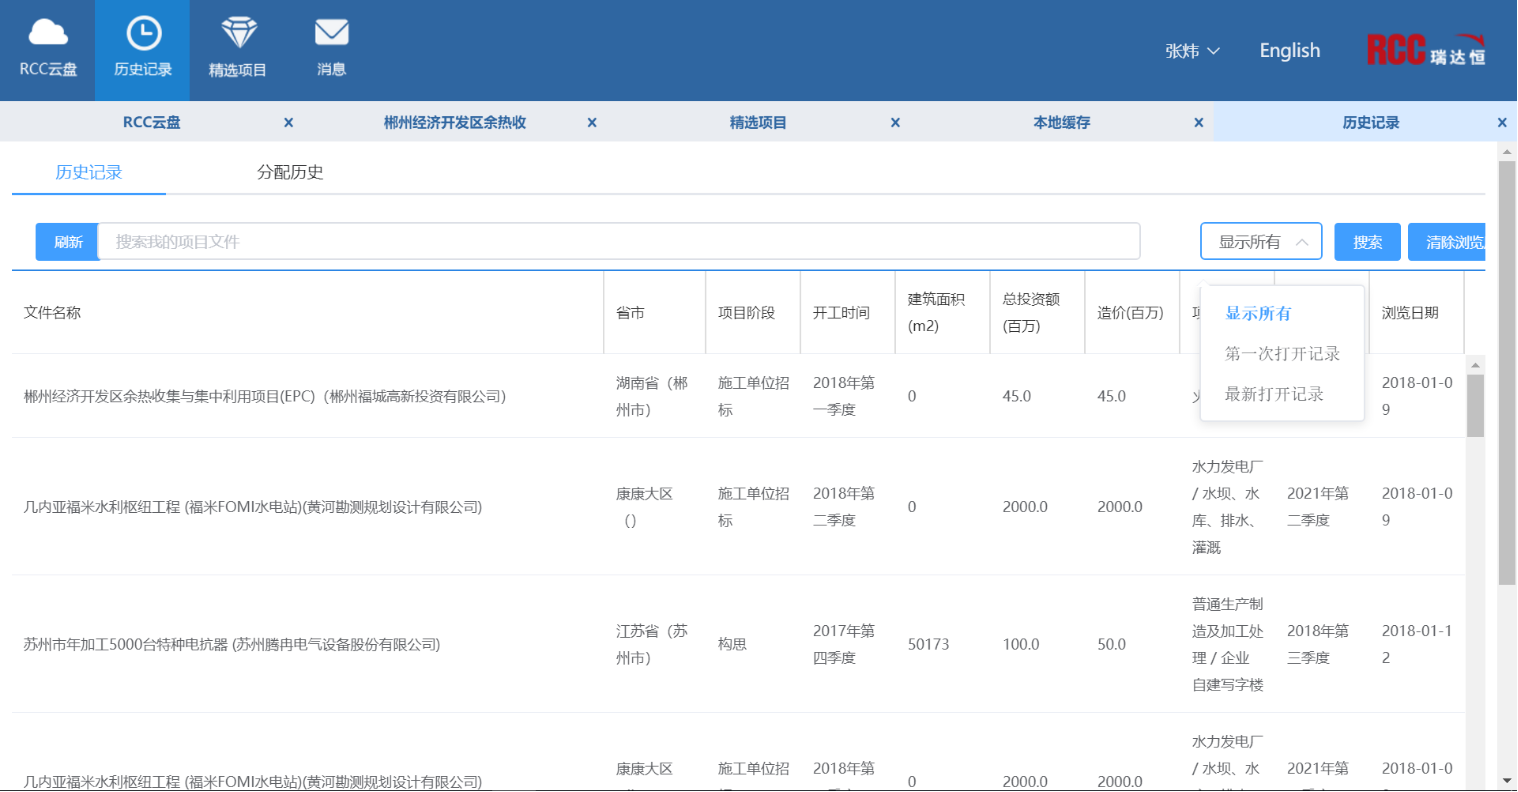This screenshot has width=1518, height=792.
Task: Close the RCC云盘 page tab
Action: 288,122
